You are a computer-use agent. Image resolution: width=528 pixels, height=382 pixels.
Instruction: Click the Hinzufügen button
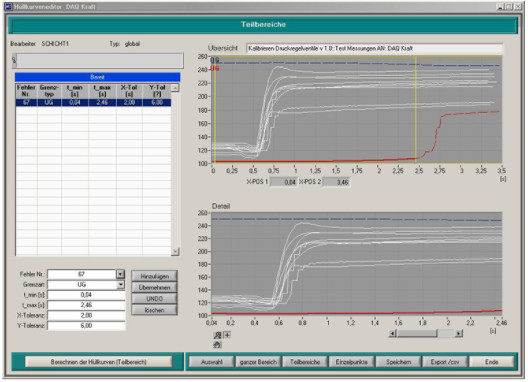coord(154,276)
